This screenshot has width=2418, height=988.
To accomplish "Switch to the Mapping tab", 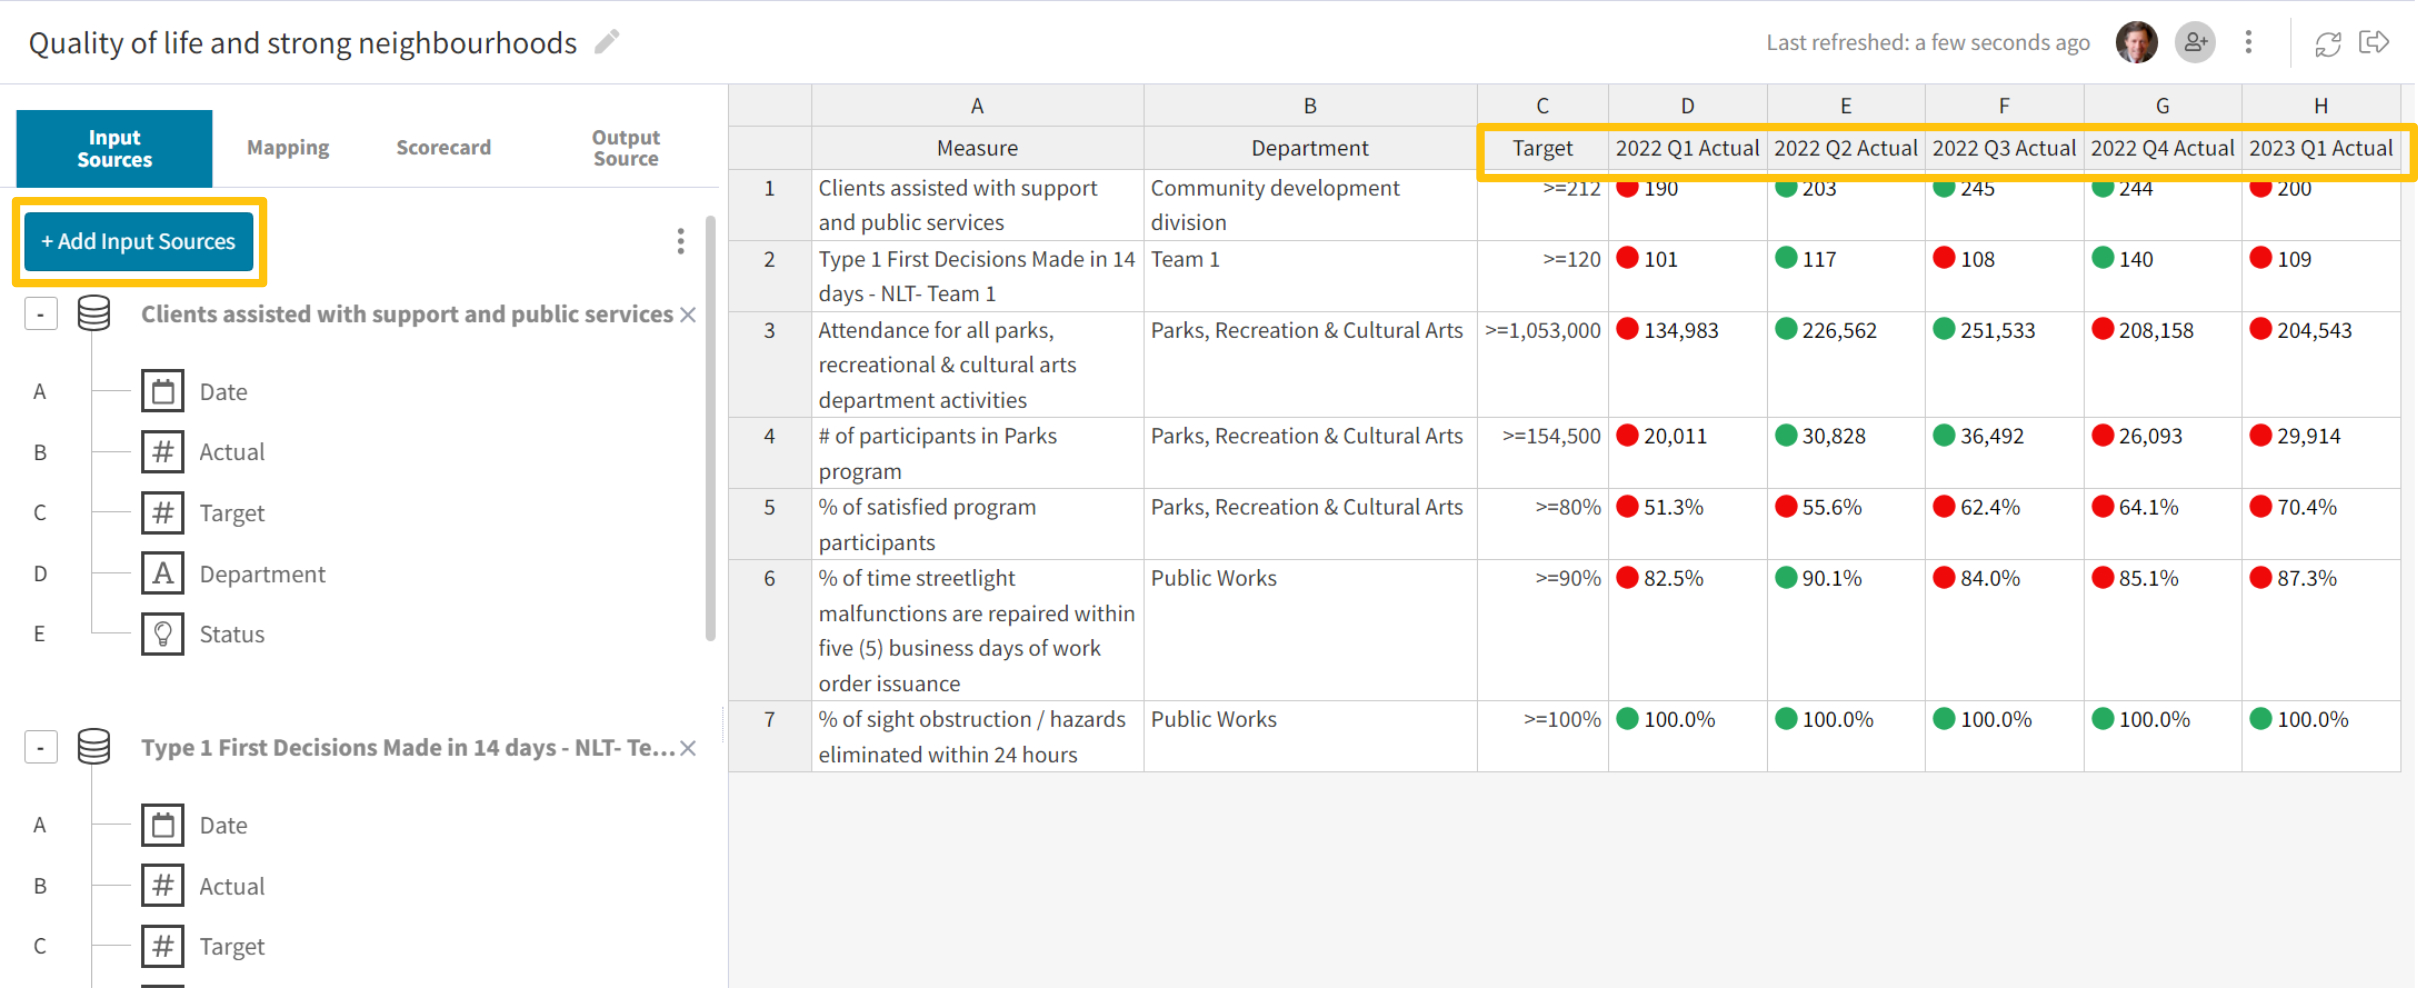I will [287, 147].
